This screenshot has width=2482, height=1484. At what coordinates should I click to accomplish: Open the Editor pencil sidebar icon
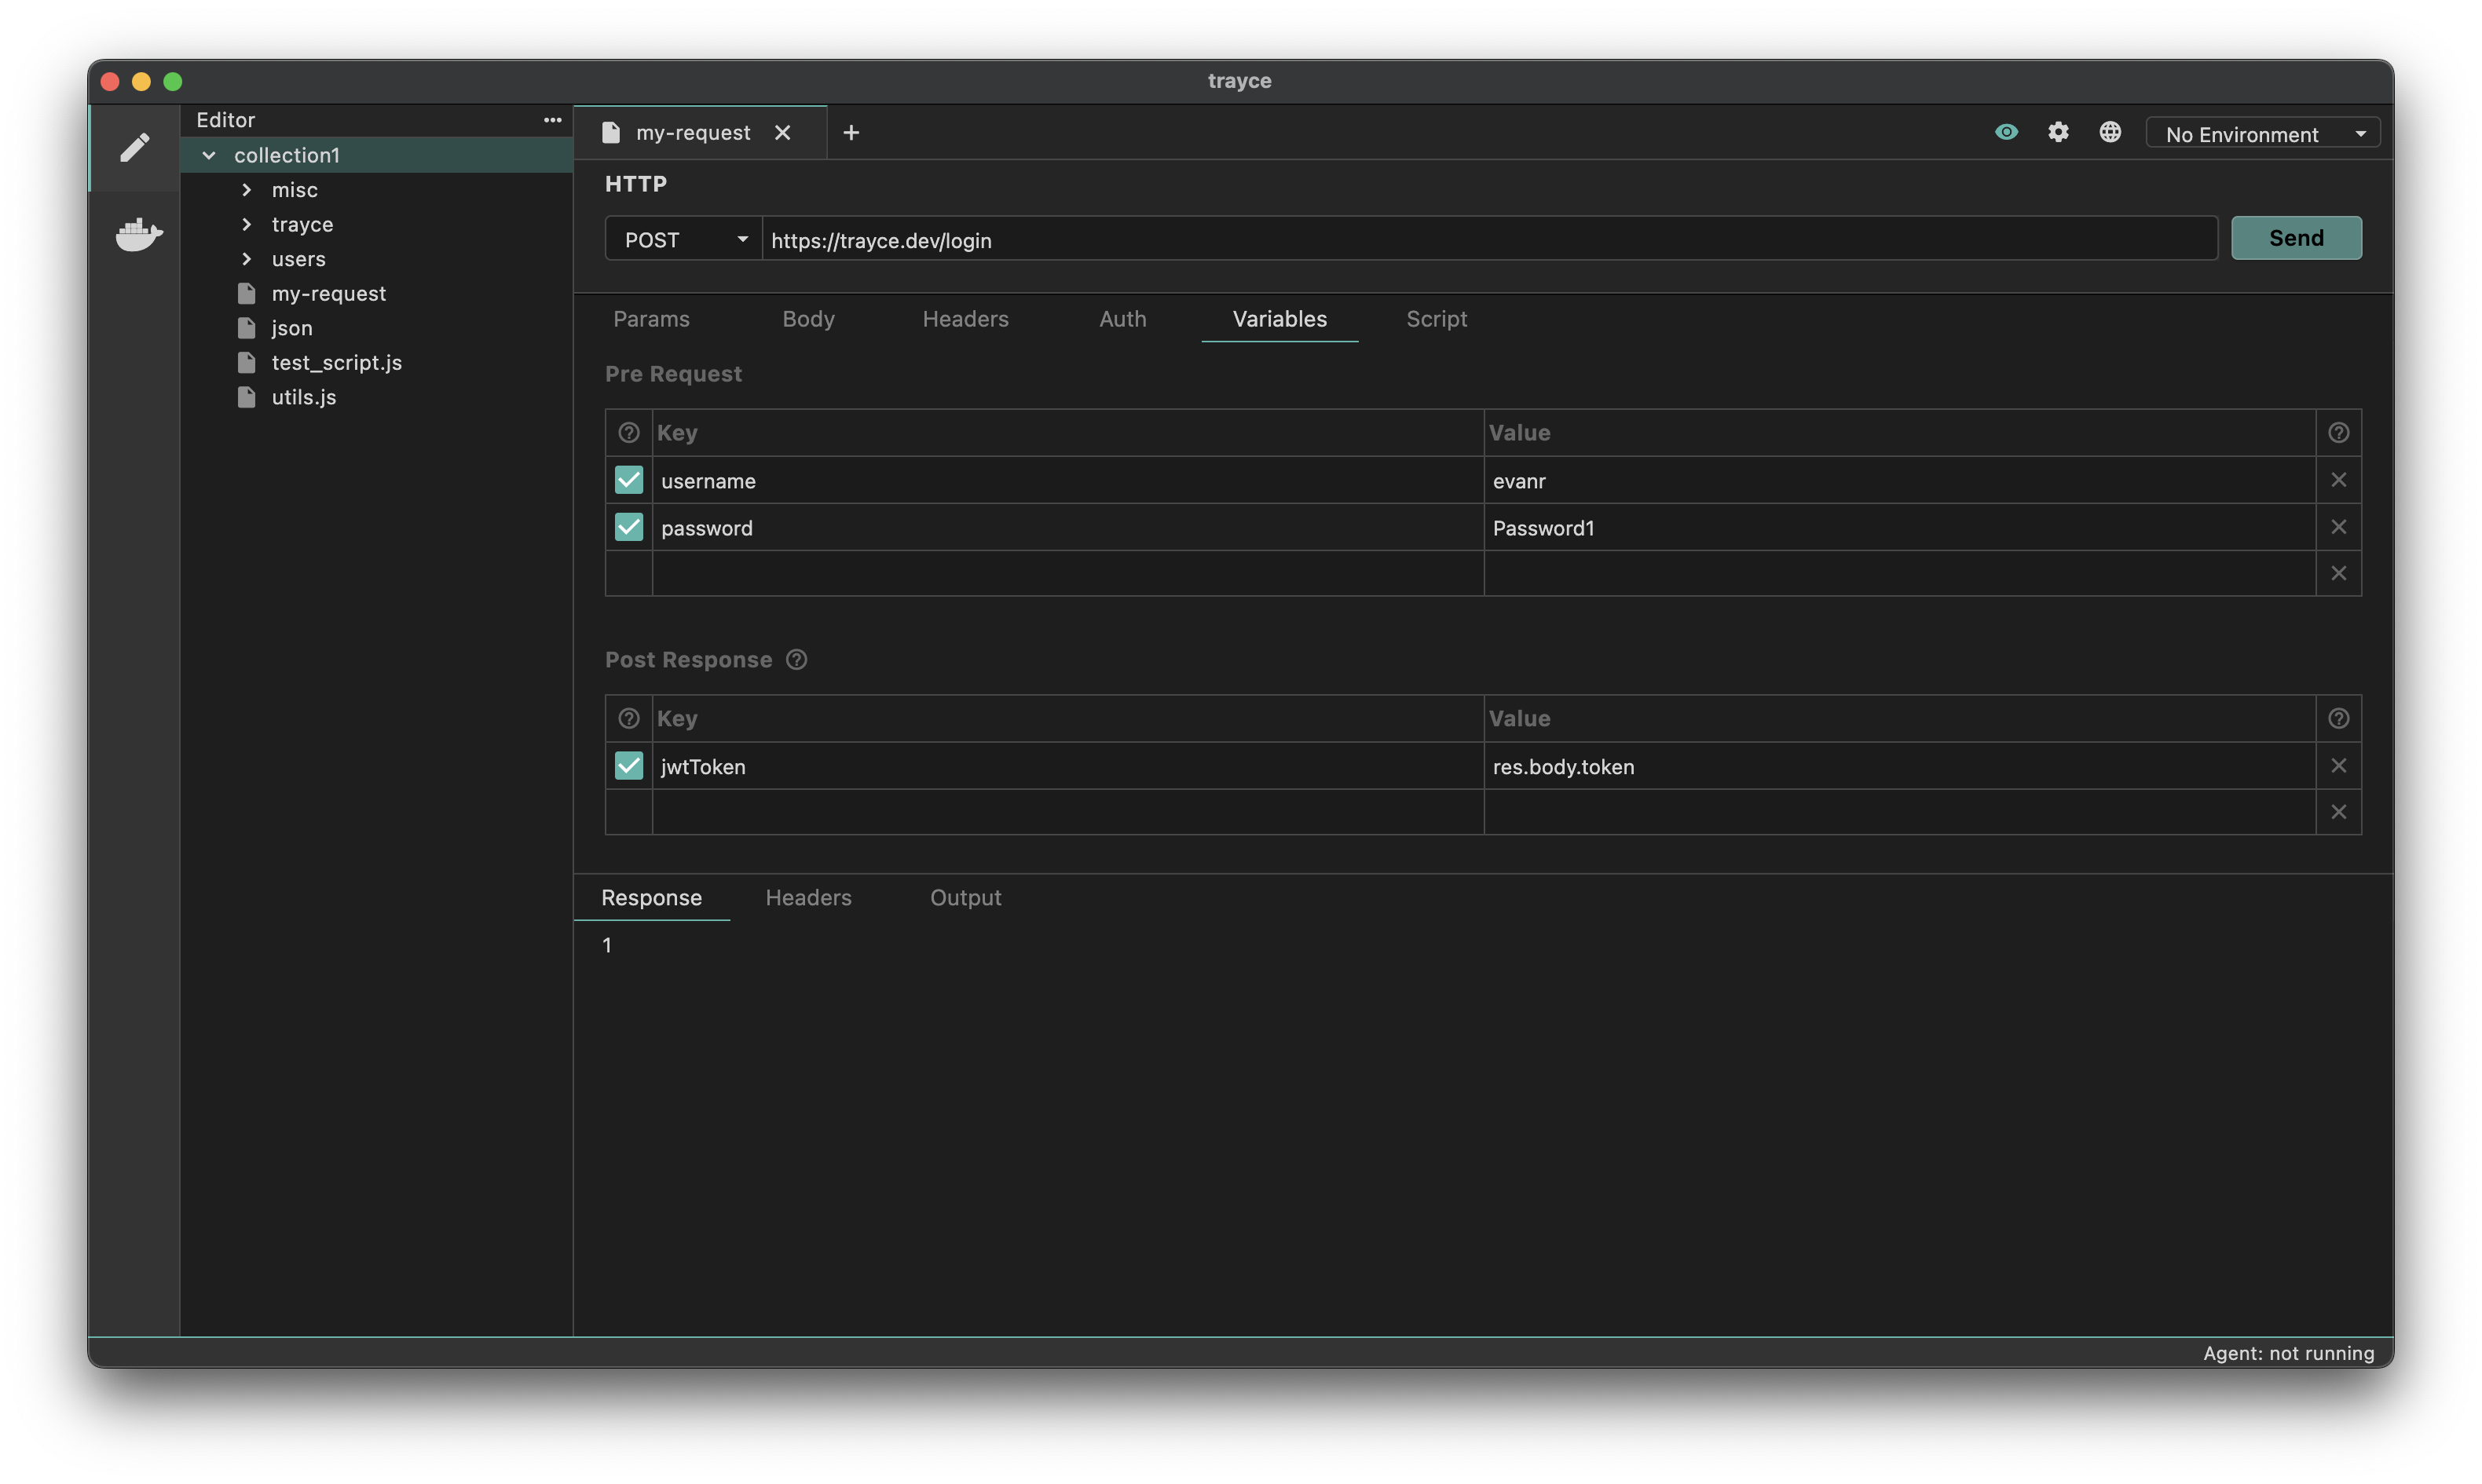(135, 148)
